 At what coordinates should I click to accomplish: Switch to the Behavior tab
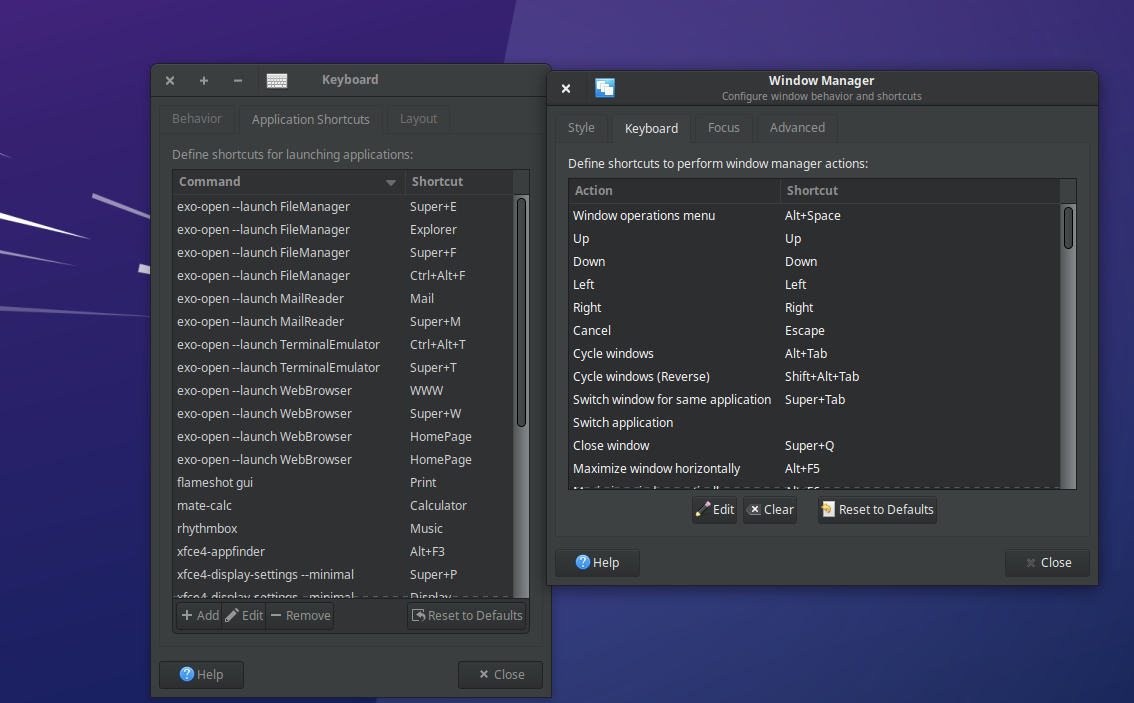click(197, 119)
